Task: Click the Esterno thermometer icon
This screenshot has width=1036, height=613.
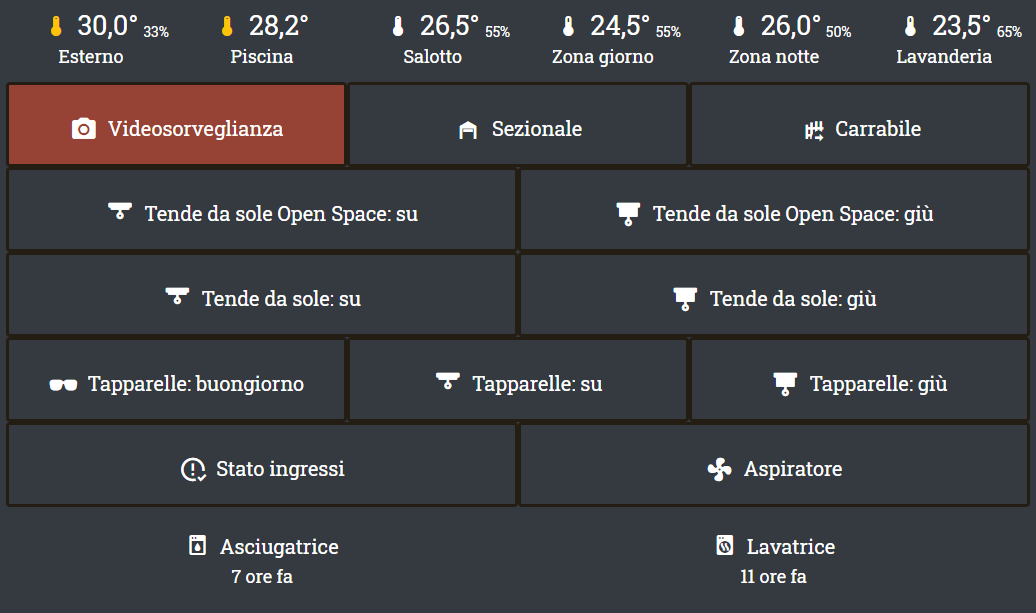Action: (56, 26)
